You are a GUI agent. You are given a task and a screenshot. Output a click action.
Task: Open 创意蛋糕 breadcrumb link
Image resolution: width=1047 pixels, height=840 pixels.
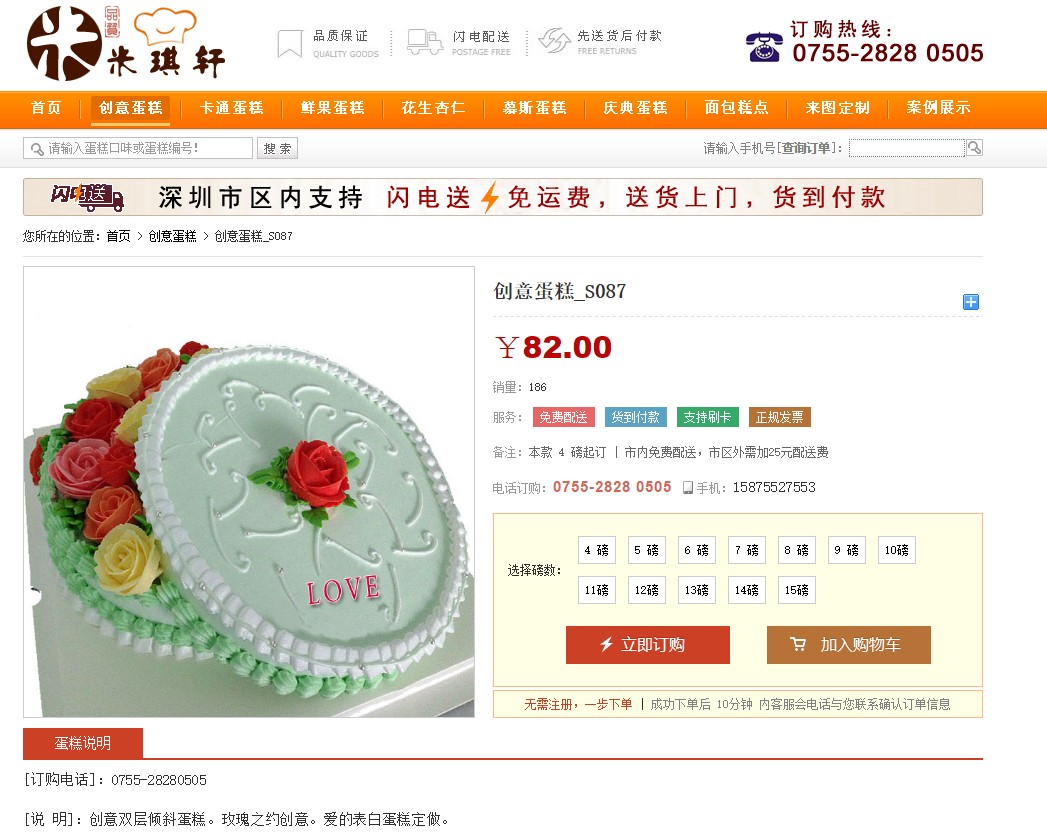click(172, 236)
